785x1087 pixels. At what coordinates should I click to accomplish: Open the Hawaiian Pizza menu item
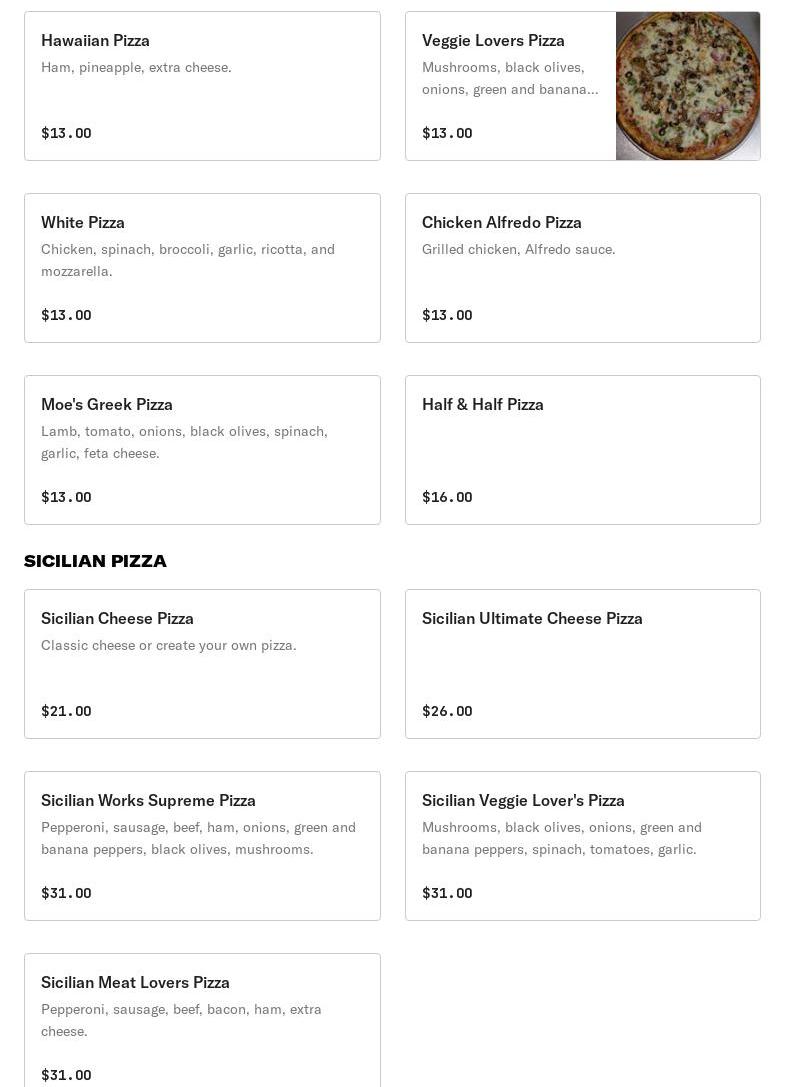pos(202,86)
